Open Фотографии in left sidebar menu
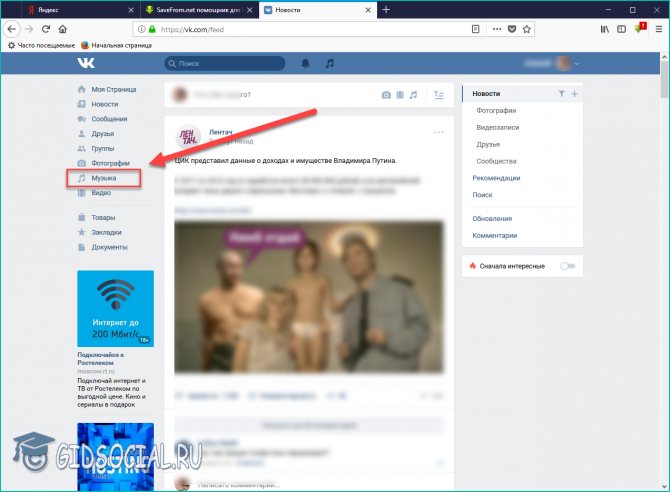Screen dimensions: 670x492 (103, 163)
